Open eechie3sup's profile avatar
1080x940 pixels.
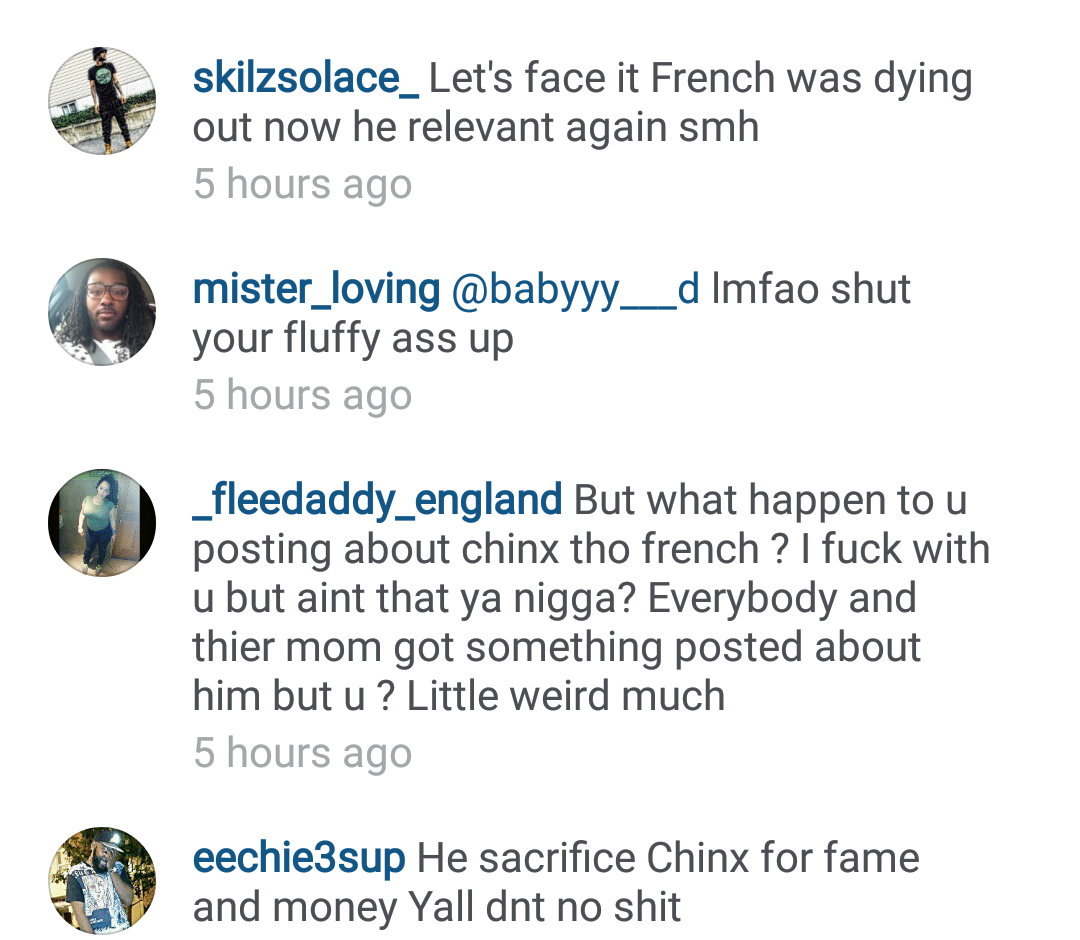tap(102, 881)
